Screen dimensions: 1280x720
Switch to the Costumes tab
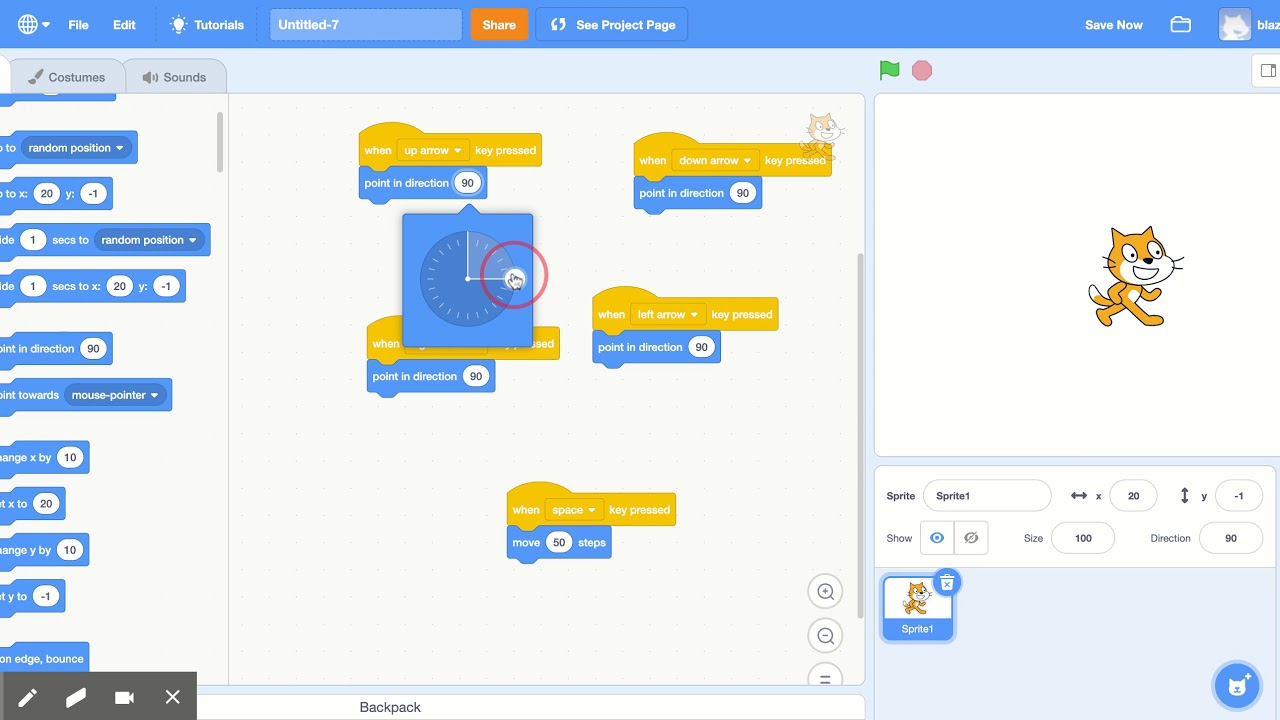pos(66,77)
